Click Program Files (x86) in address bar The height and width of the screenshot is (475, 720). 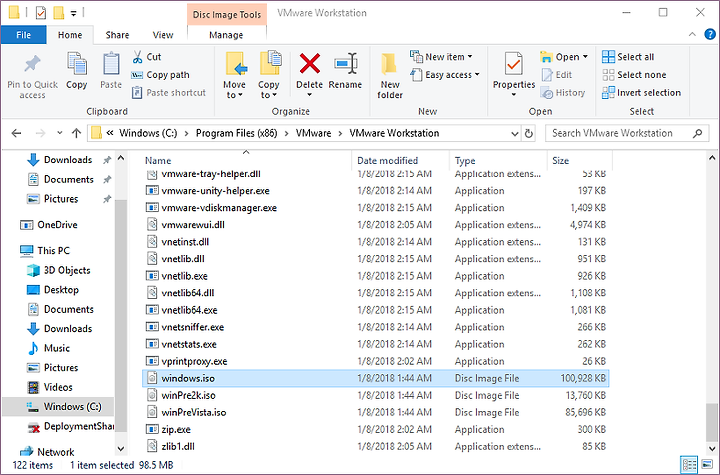(x=236, y=133)
